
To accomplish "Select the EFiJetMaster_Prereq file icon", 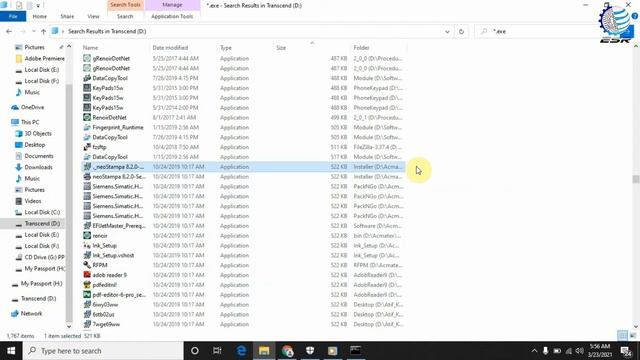I will (x=87, y=226).
